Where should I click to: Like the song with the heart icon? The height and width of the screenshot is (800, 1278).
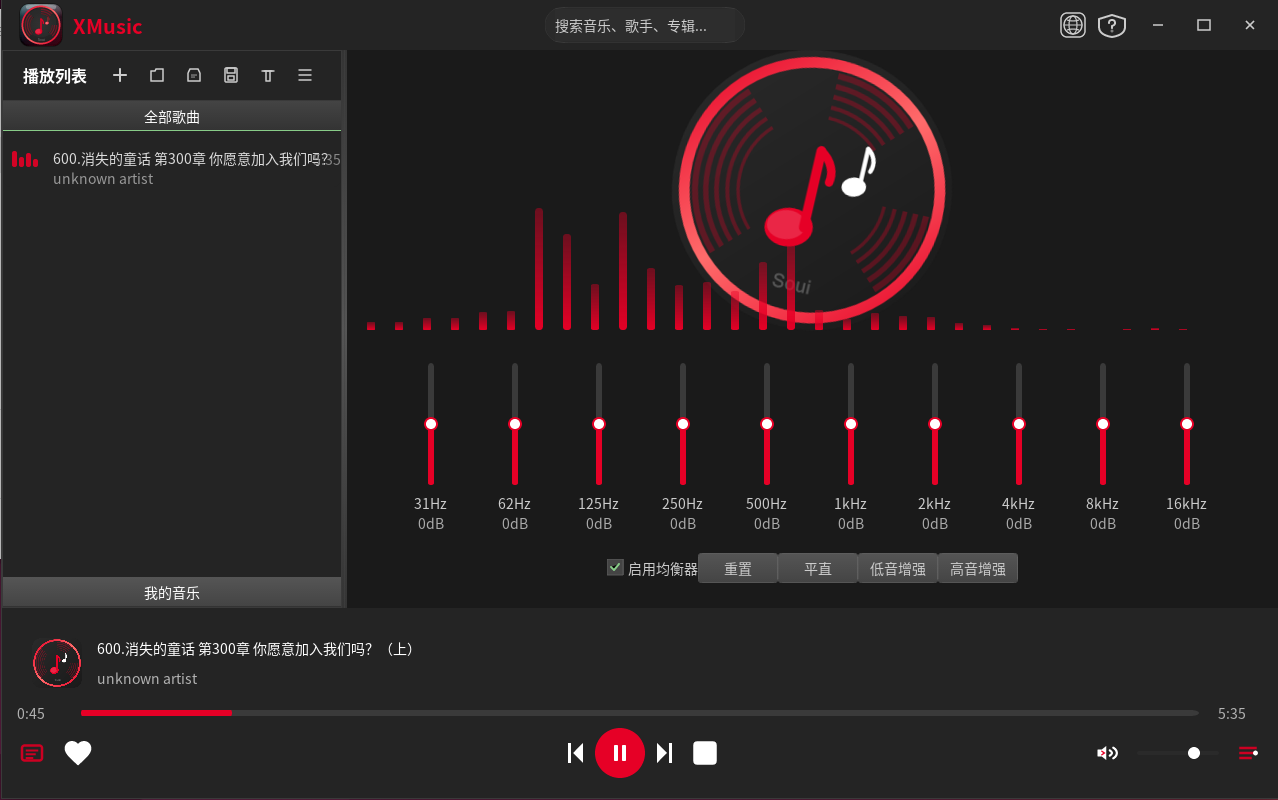click(x=78, y=753)
